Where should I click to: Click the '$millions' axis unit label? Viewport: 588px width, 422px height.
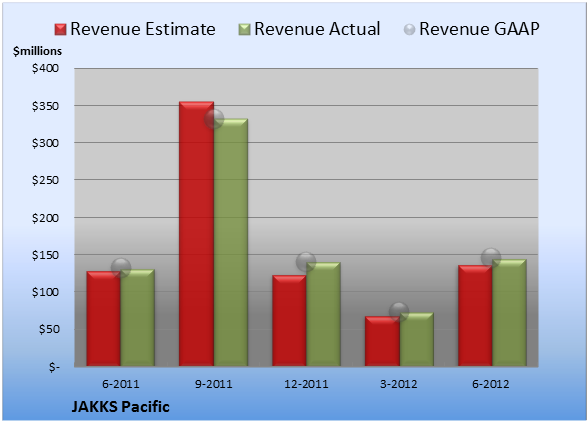click(37, 51)
